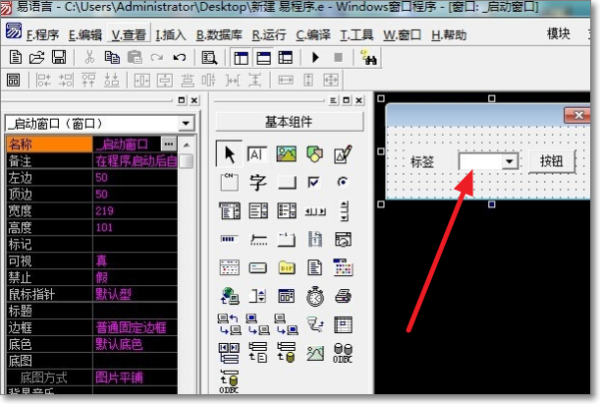The height and width of the screenshot is (404, 600).
Task: Click the 底色 value 默认底色
Action: (x=119, y=345)
